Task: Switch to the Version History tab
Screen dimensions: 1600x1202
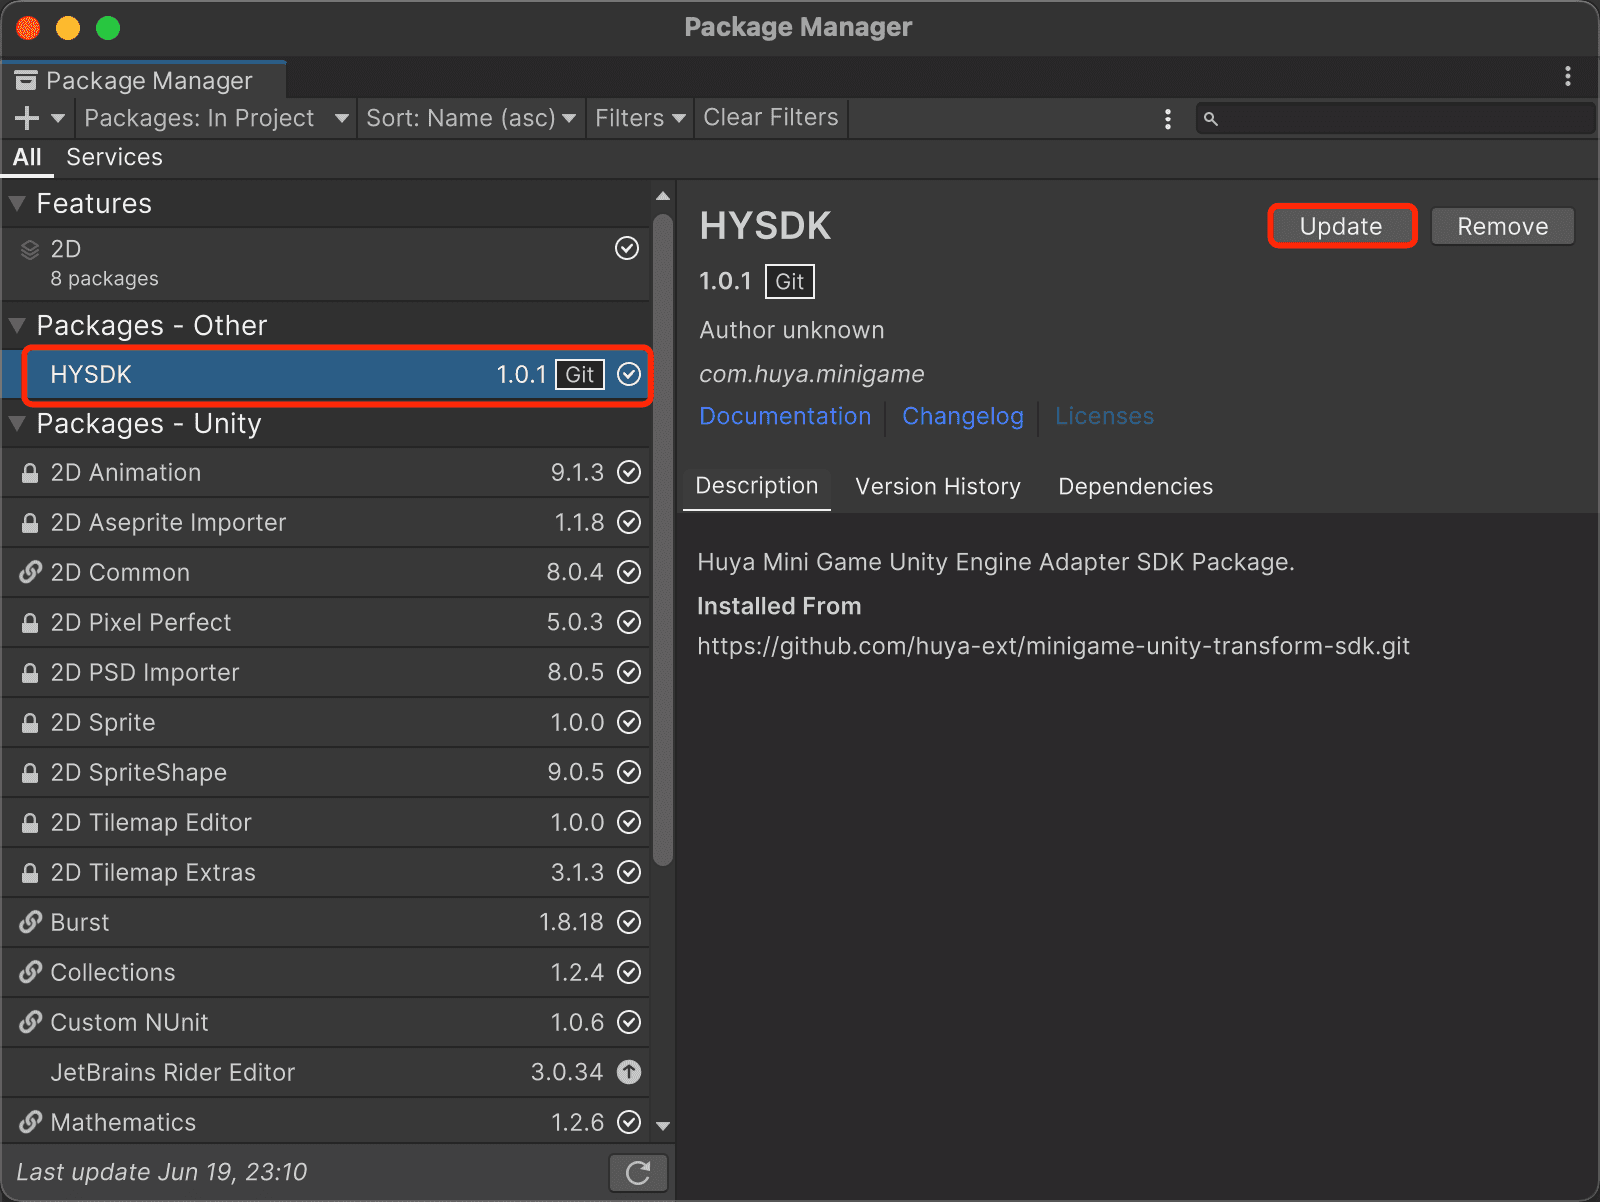Action: point(937,486)
